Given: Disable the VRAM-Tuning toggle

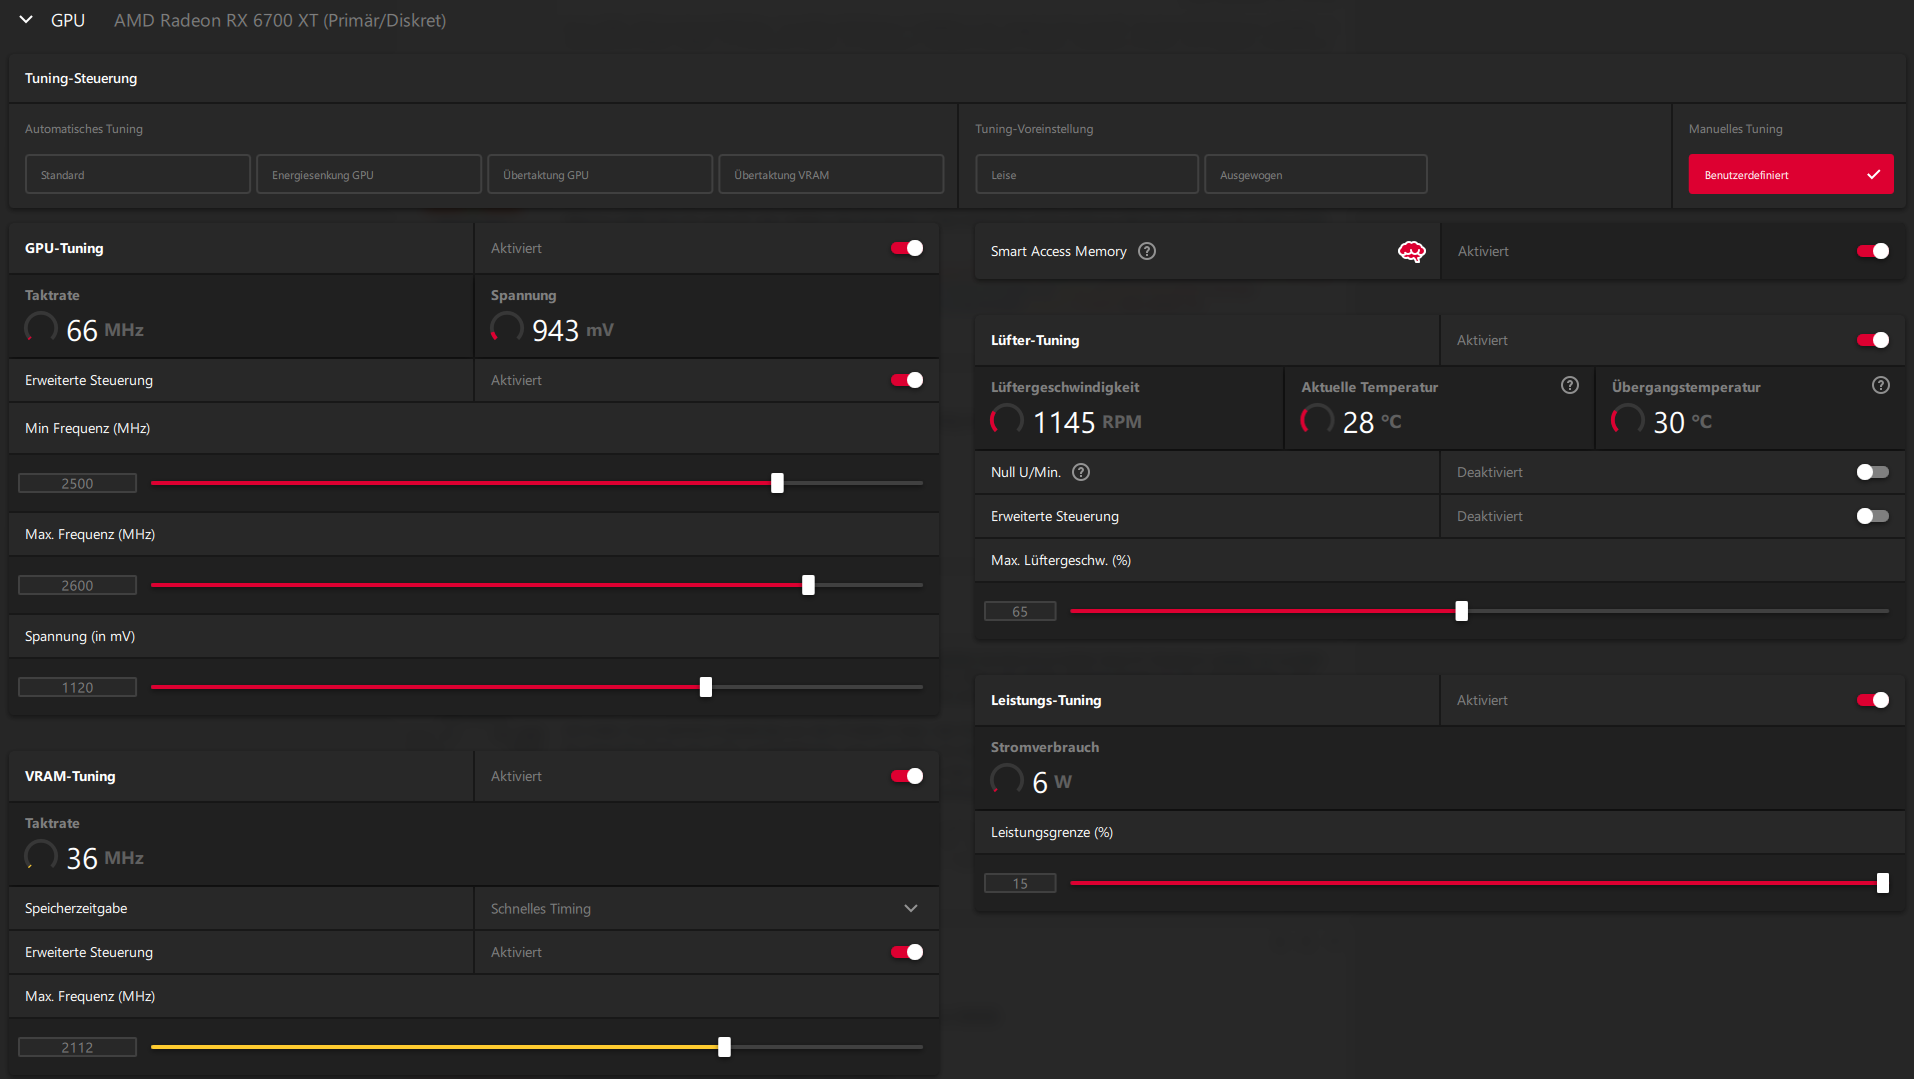Looking at the screenshot, I should point(907,776).
